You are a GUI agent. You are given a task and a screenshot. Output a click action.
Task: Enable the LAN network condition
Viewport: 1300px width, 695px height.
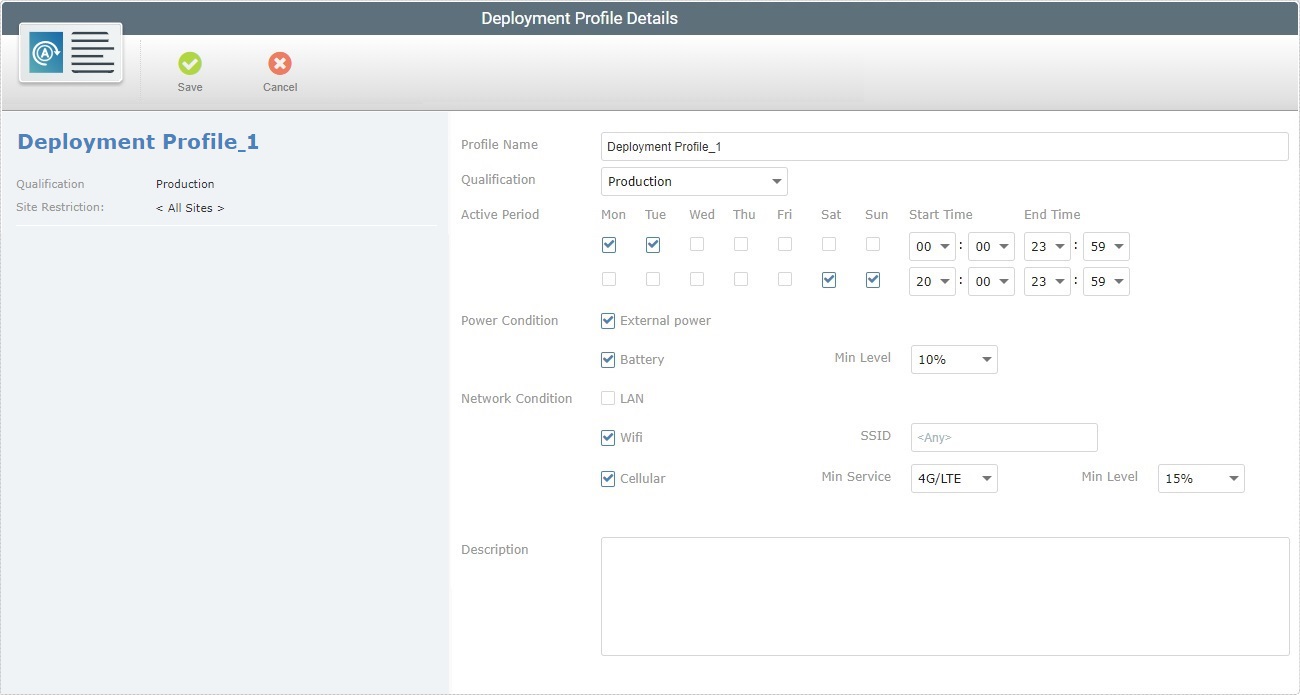pyautogui.click(x=608, y=399)
